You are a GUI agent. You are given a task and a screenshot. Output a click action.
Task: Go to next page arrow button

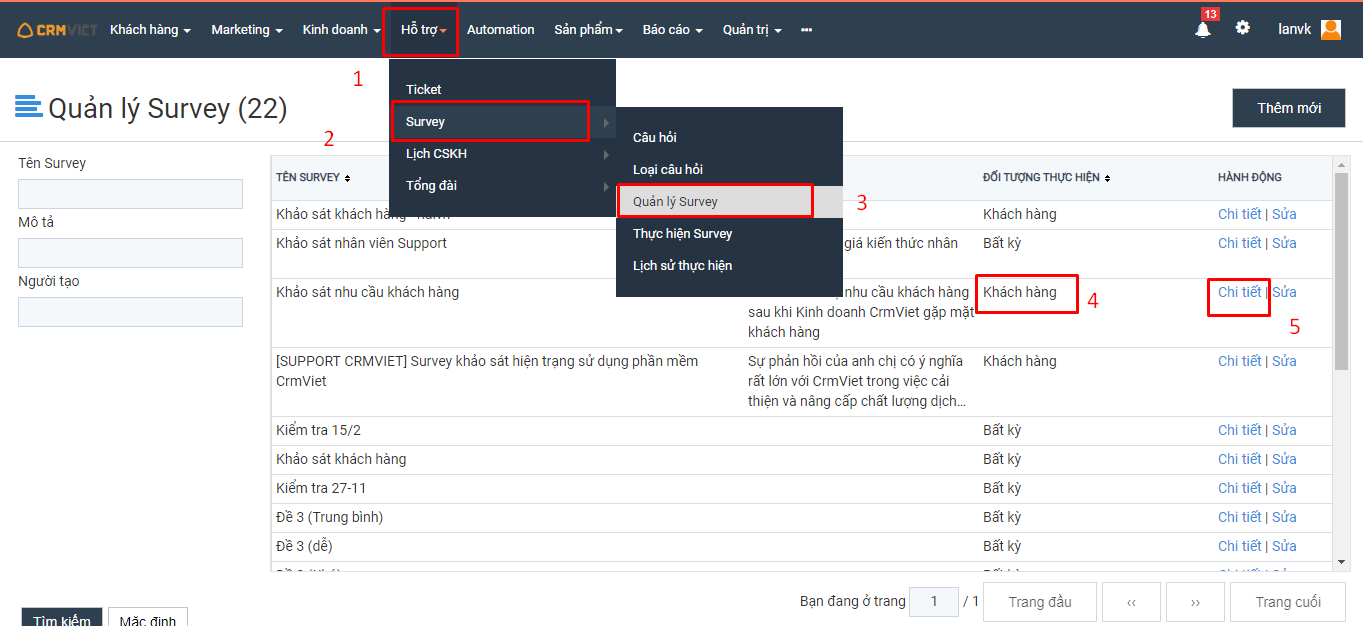[1195, 602]
